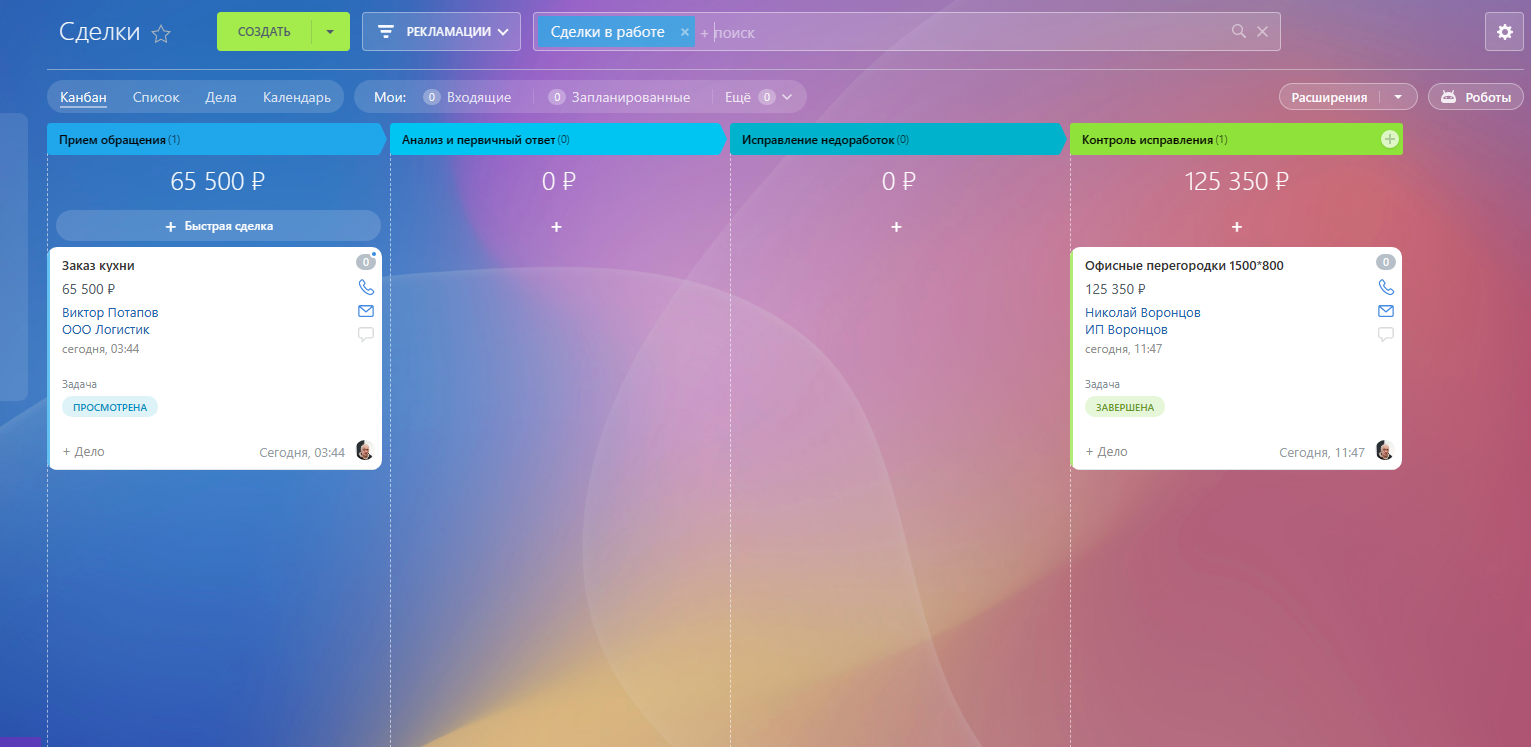Remove the 'Сделки в работе' filter chip
The width and height of the screenshot is (1531, 747).
[685, 32]
